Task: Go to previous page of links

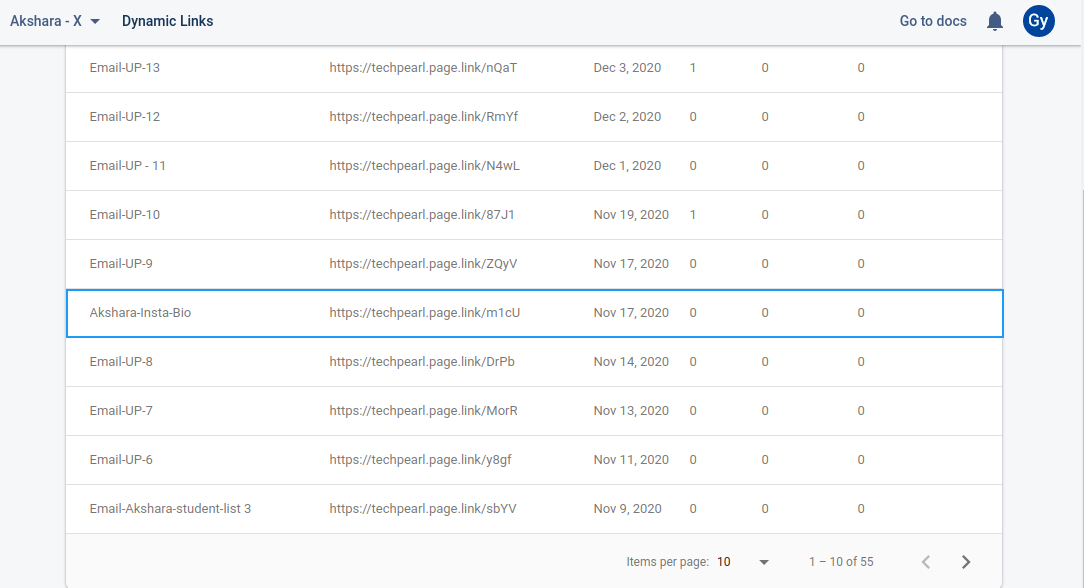Action: pos(926,562)
